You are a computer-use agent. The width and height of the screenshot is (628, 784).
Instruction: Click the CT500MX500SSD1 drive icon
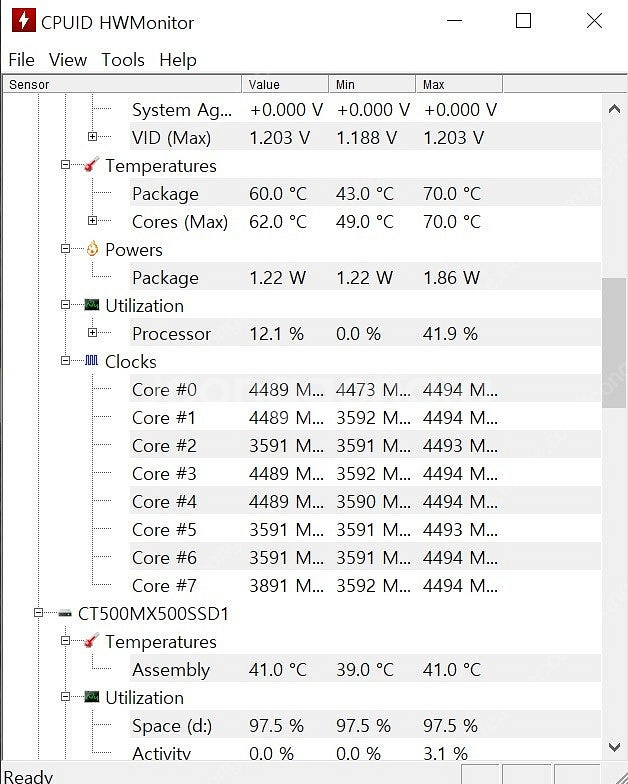coord(65,613)
